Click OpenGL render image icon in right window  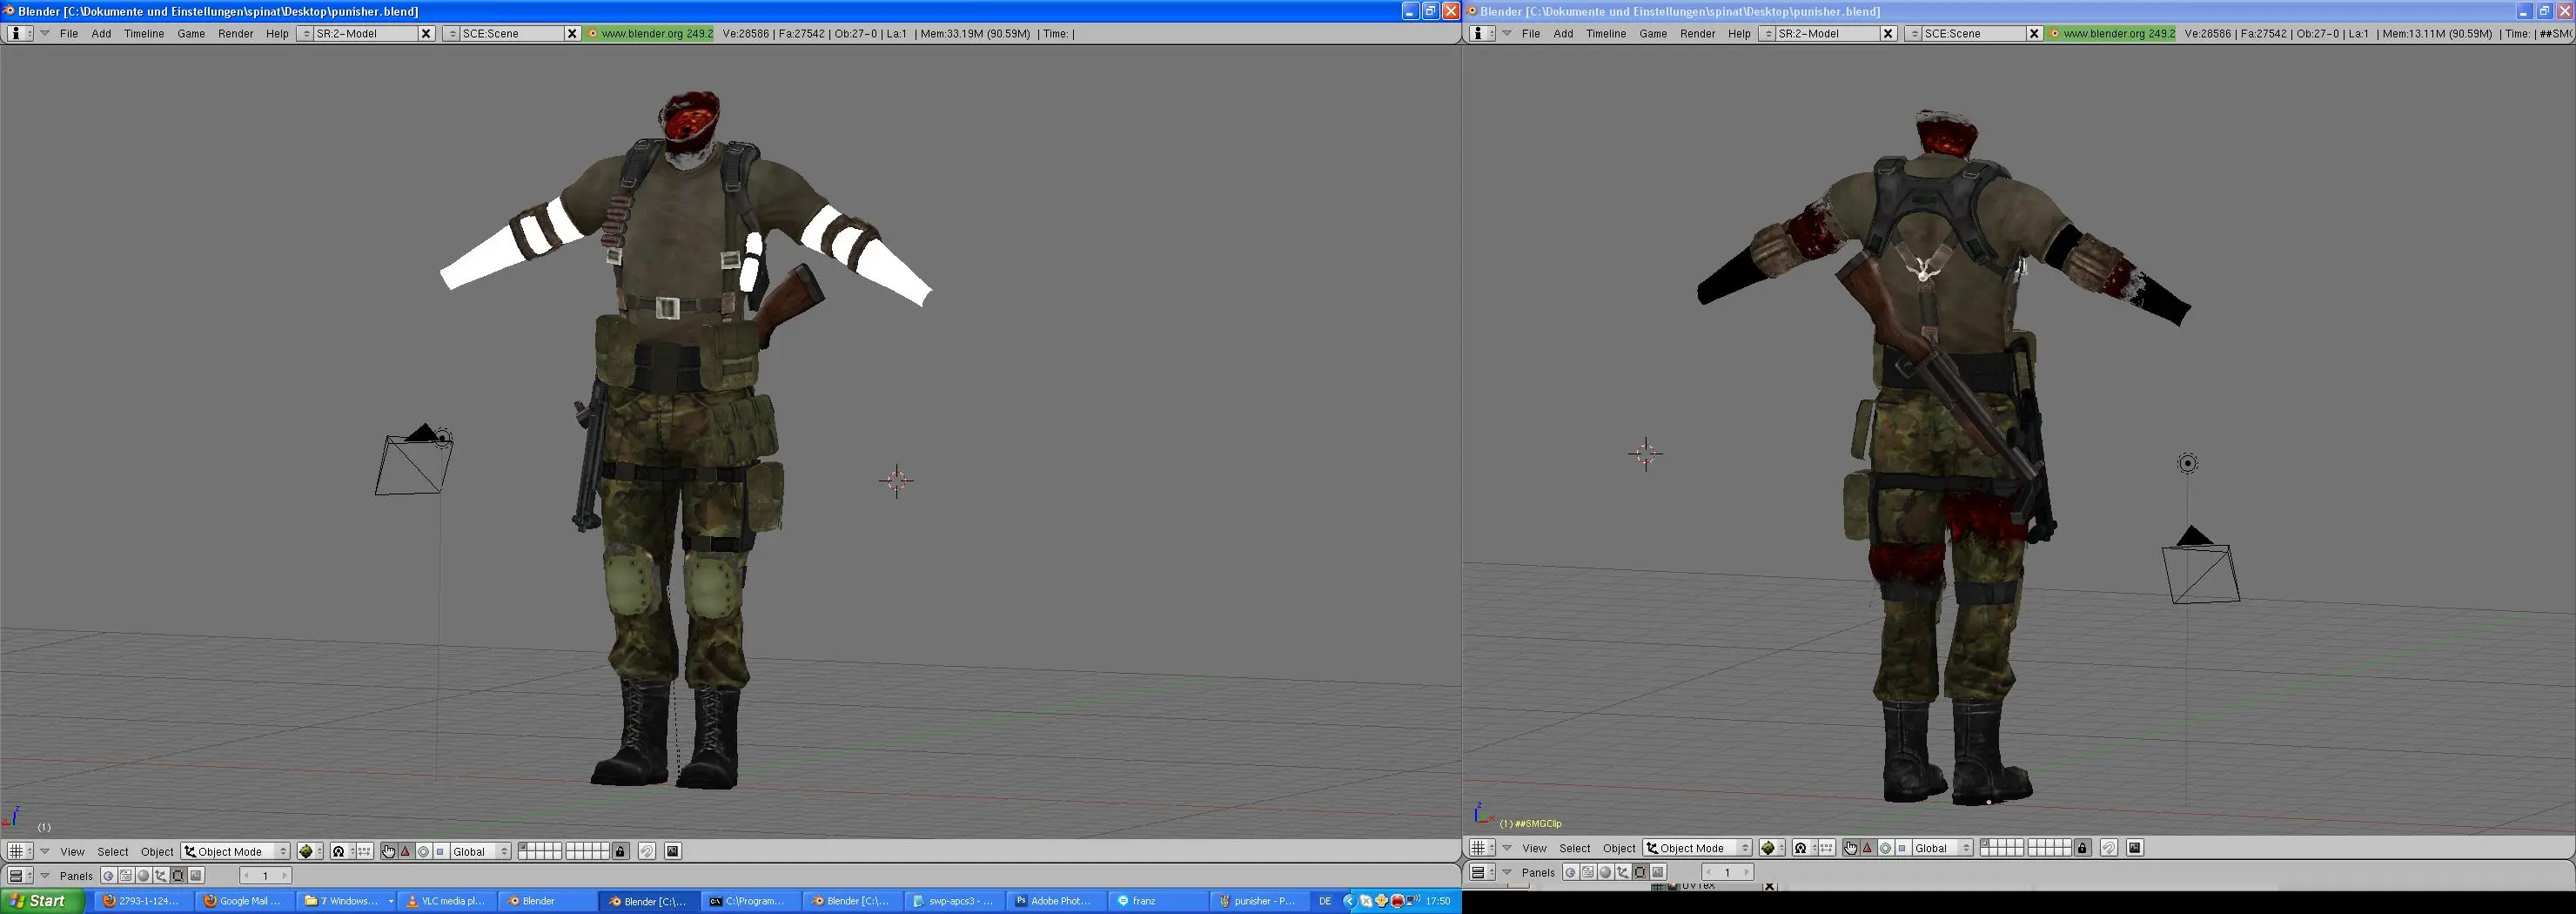click(2135, 848)
